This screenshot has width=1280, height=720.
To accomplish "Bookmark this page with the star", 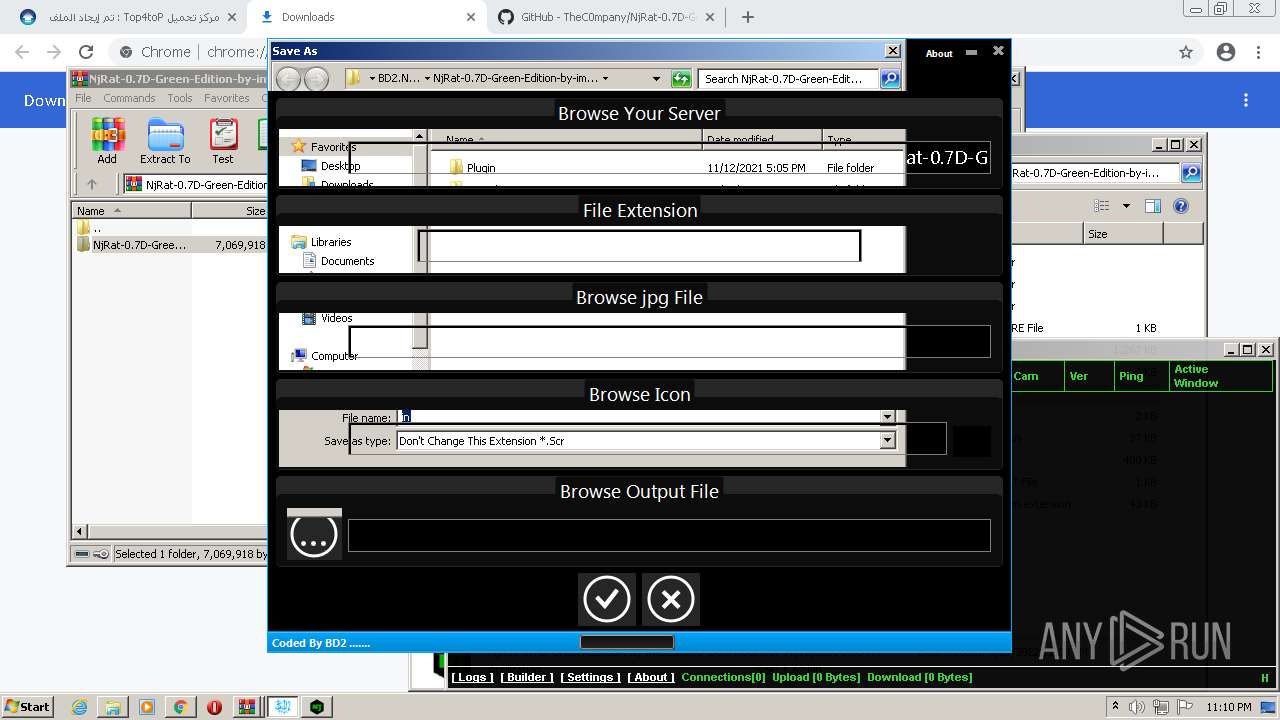I will [x=1186, y=52].
